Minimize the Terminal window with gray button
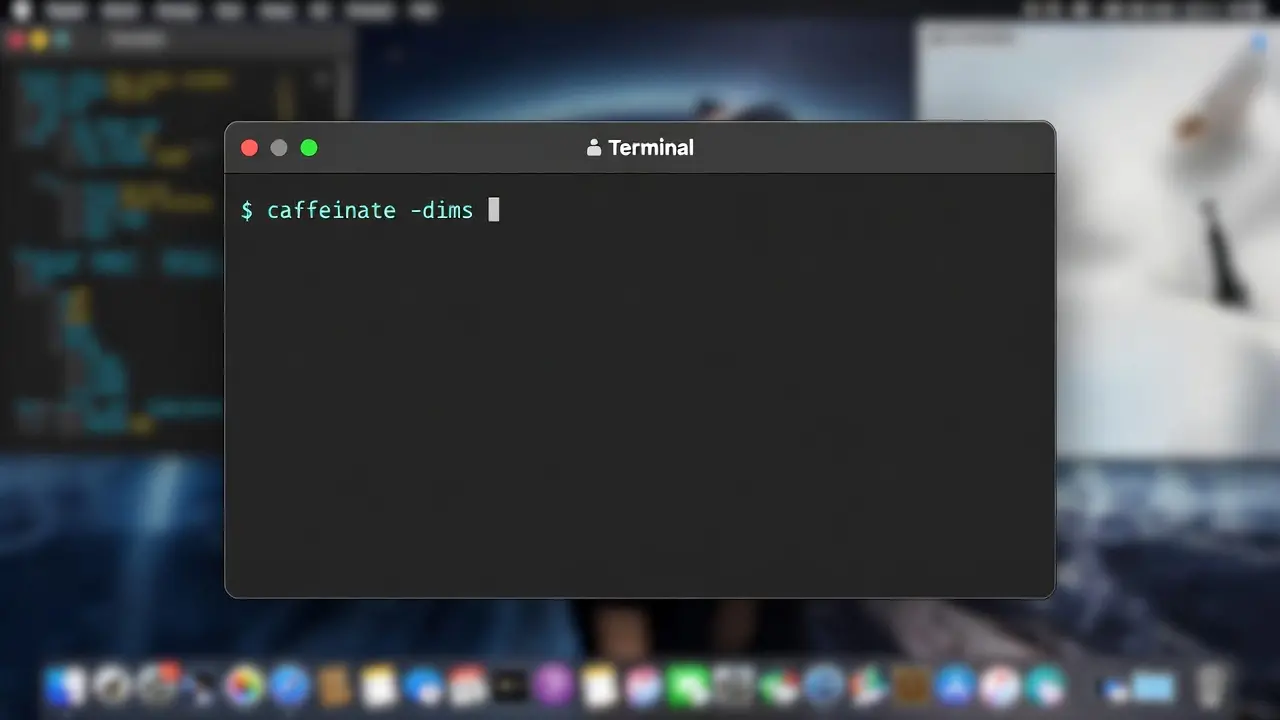This screenshot has height=720, width=1280. tap(279, 148)
